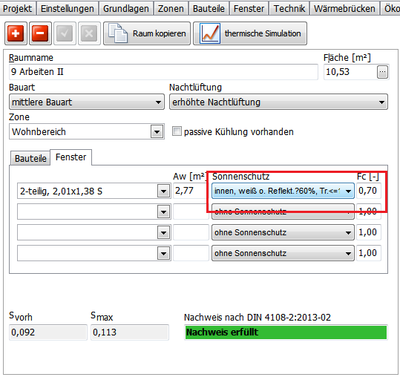Open the Wärmebrücken menu tab
Viewport: 400px width, 377px height.
point(344,8)
